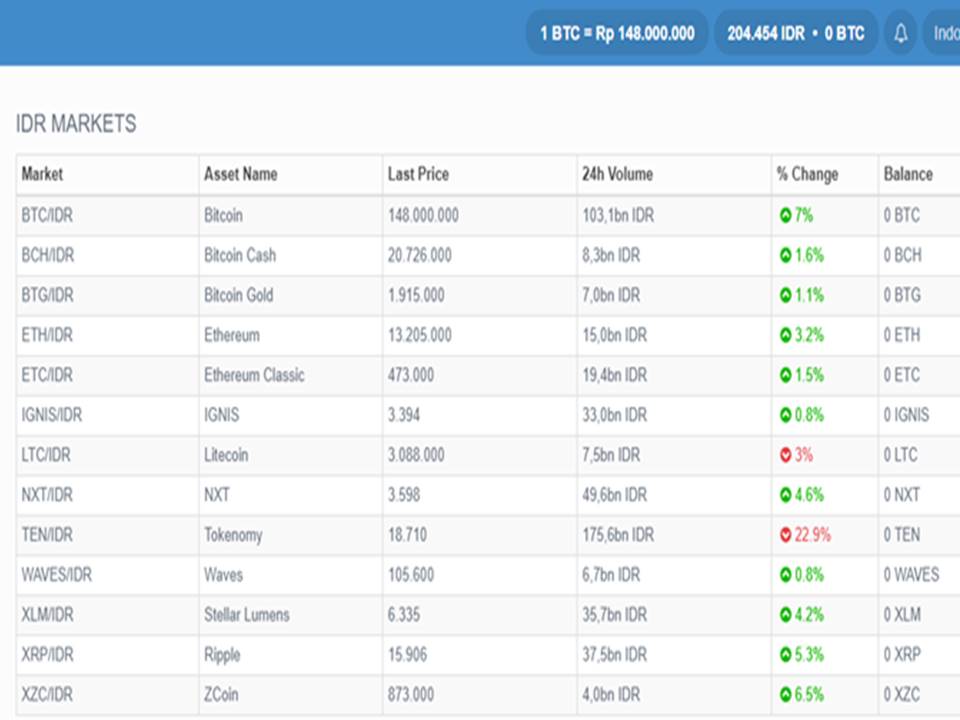The height and width of the screenshot is (720, 960).
Task: Sort by the Market column header
Action: tap(42, 174)
